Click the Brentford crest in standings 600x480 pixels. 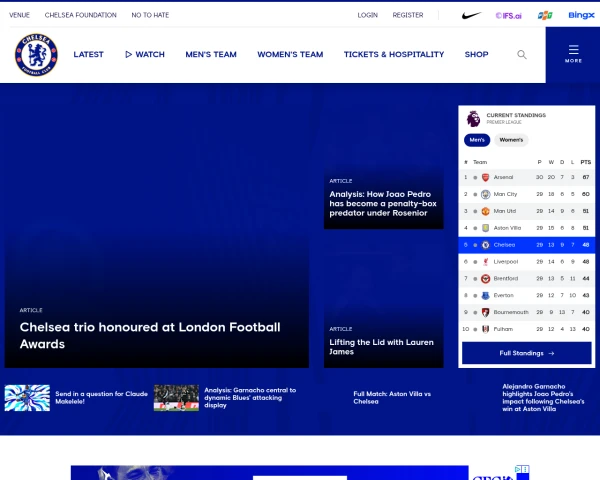point(486,279)
